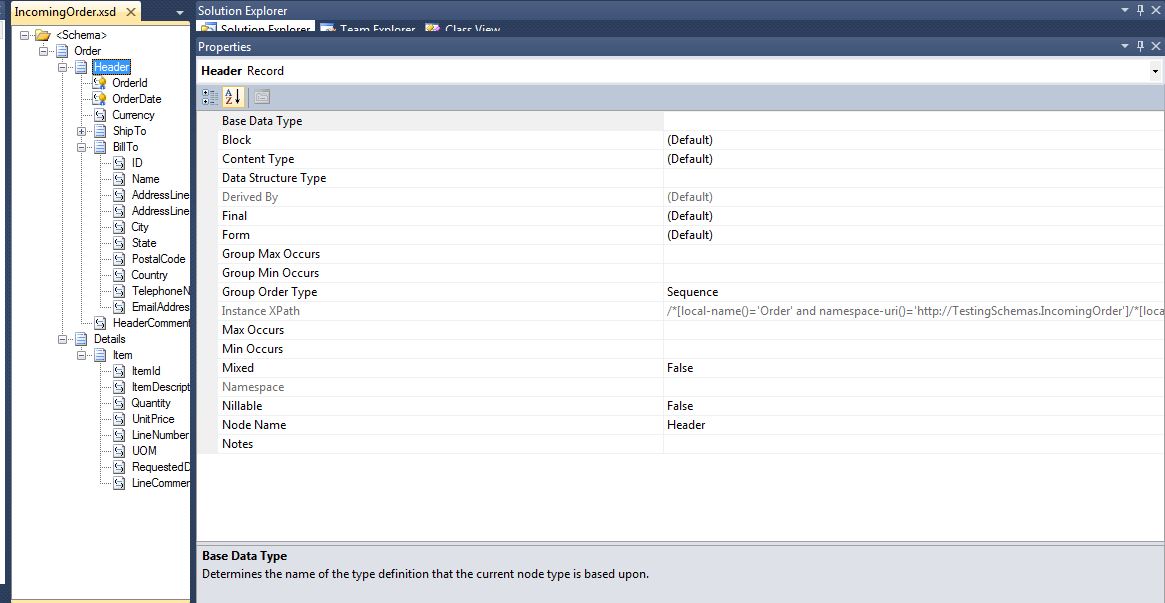
Task: Select the Content Type property row
Action: [681, 159]
